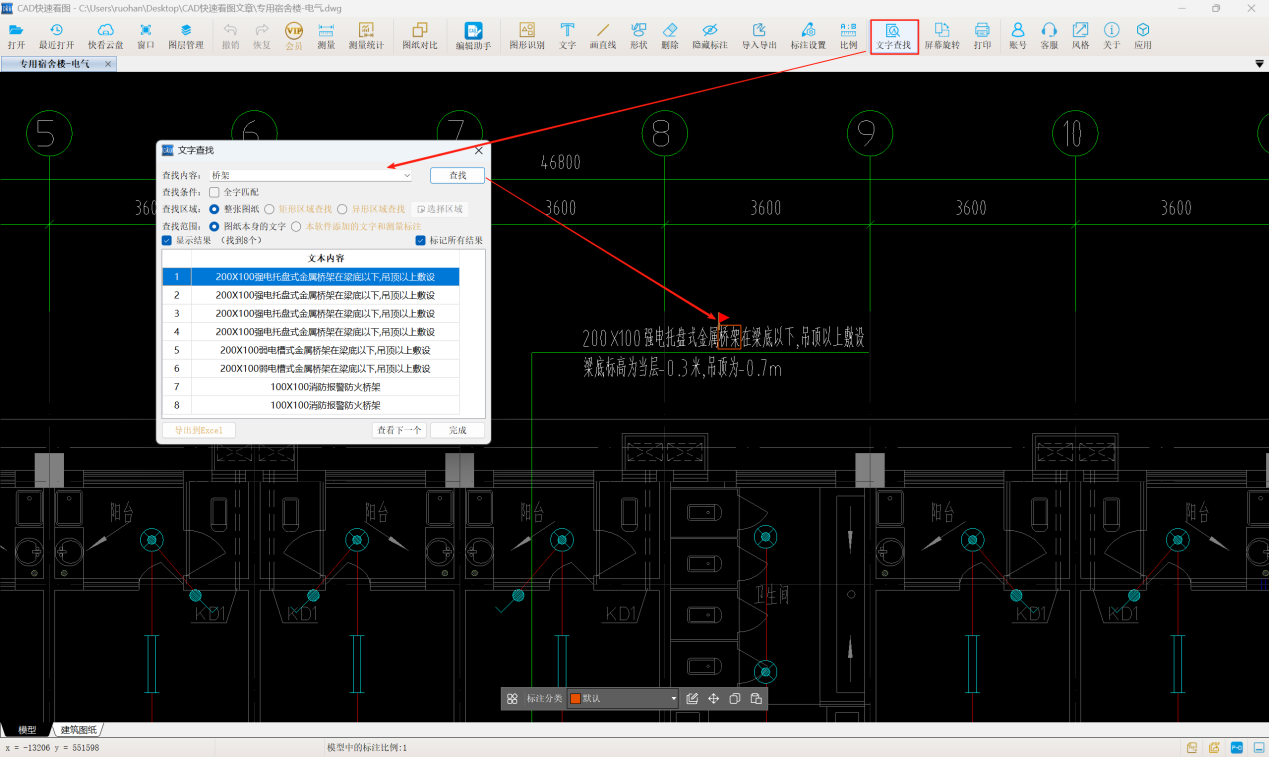
Task: Open the 标注分类 默认 dropdown
Action: pos(673,699)
